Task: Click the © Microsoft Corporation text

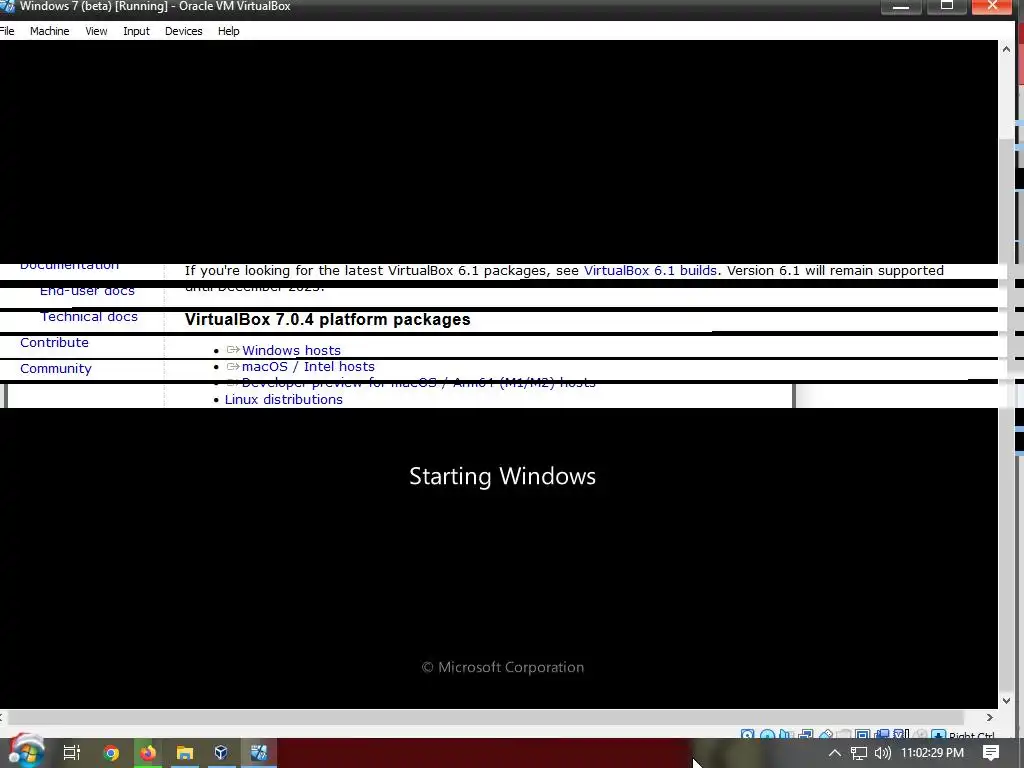Action: [x=503, y=667]
